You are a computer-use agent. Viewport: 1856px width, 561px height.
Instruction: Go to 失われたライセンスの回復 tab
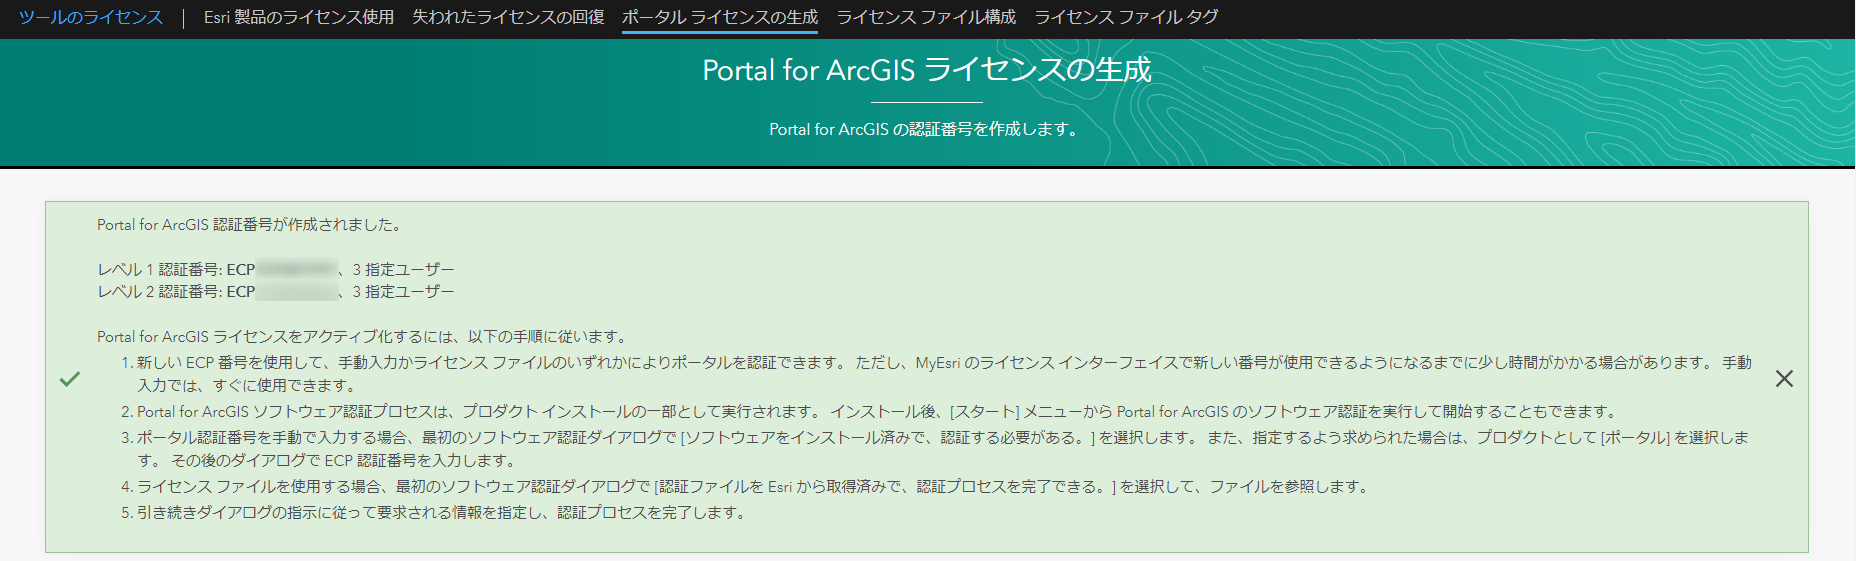508,17
